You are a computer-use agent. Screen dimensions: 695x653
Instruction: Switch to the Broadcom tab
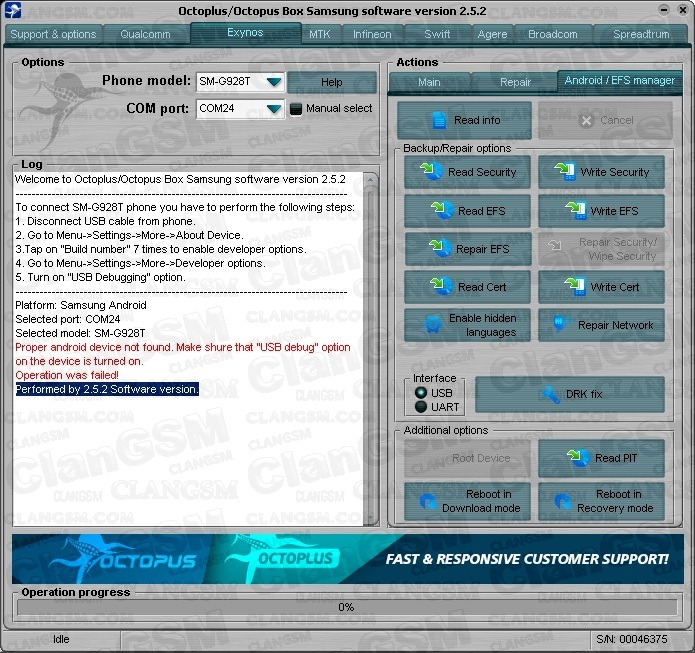[553, 34]
